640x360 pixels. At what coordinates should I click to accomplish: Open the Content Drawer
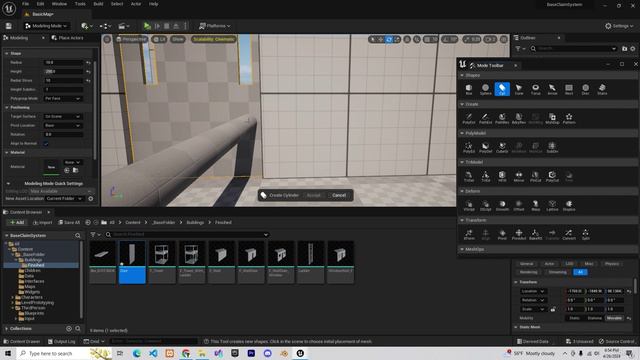(x=22, y=341)
